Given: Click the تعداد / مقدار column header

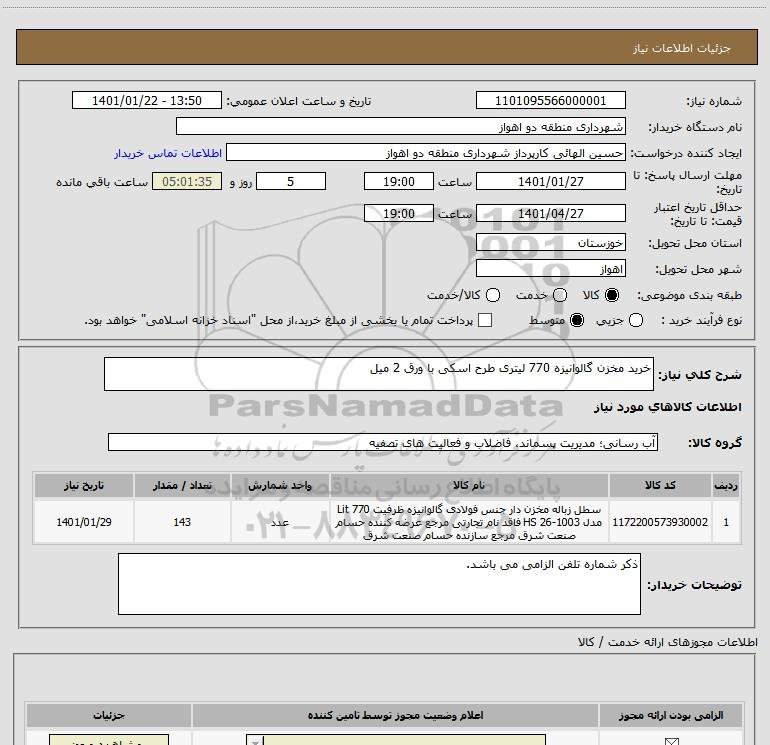Looking at the screenshot, I should click(x=182, y=485).
